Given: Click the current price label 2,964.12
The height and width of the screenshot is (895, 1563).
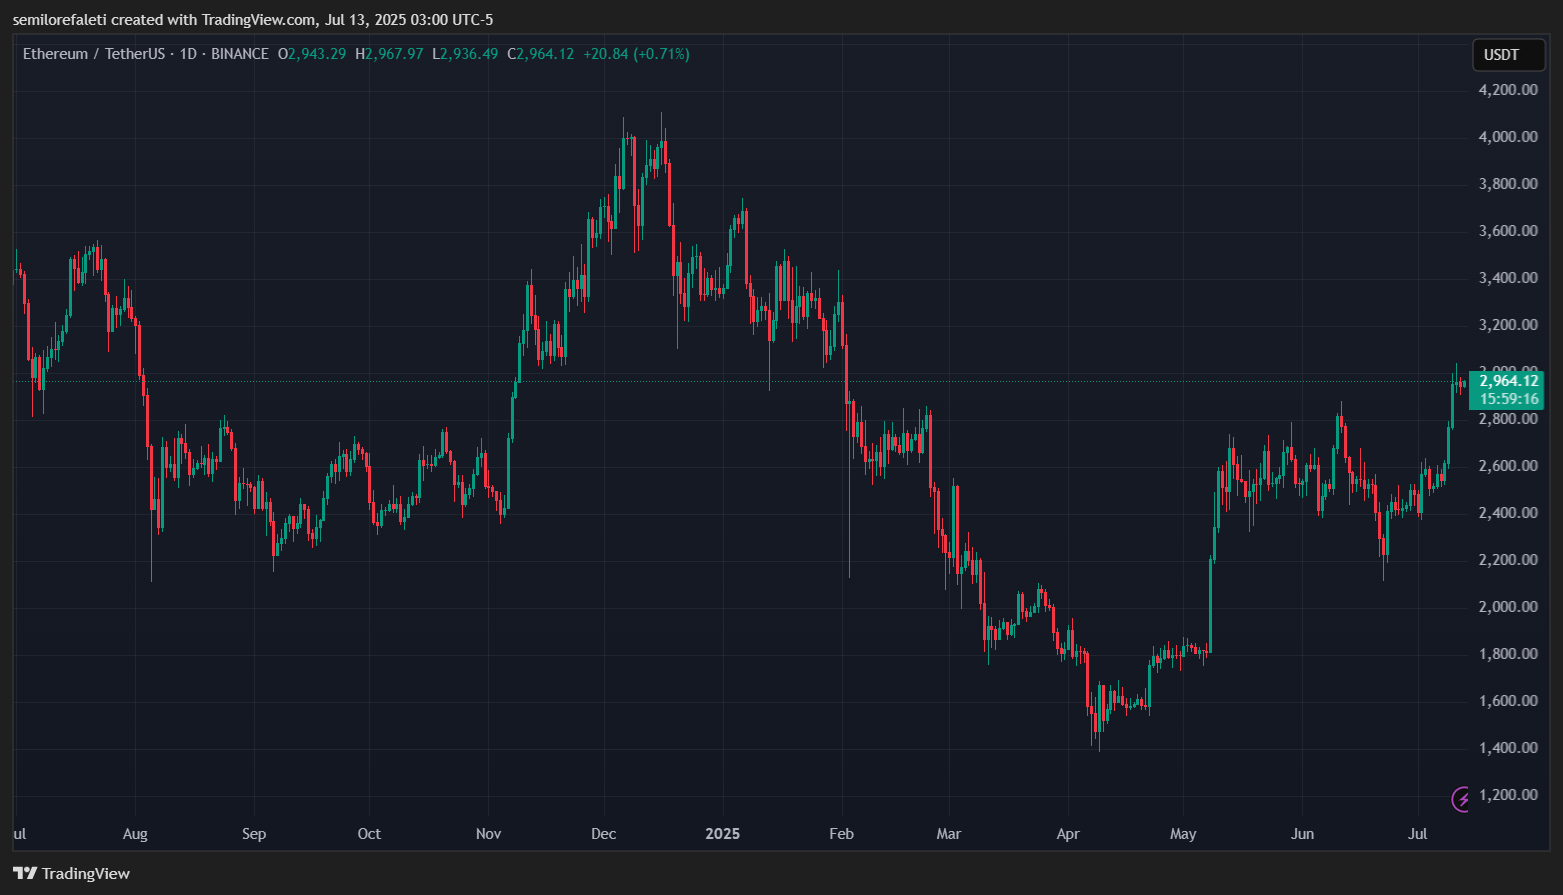Looking at the screenshot, I should (1508, 381).
